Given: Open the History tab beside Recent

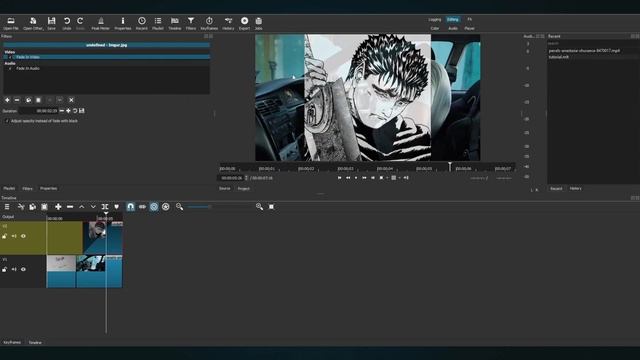Looking at the screenshot, I should (x=576, y=189).
